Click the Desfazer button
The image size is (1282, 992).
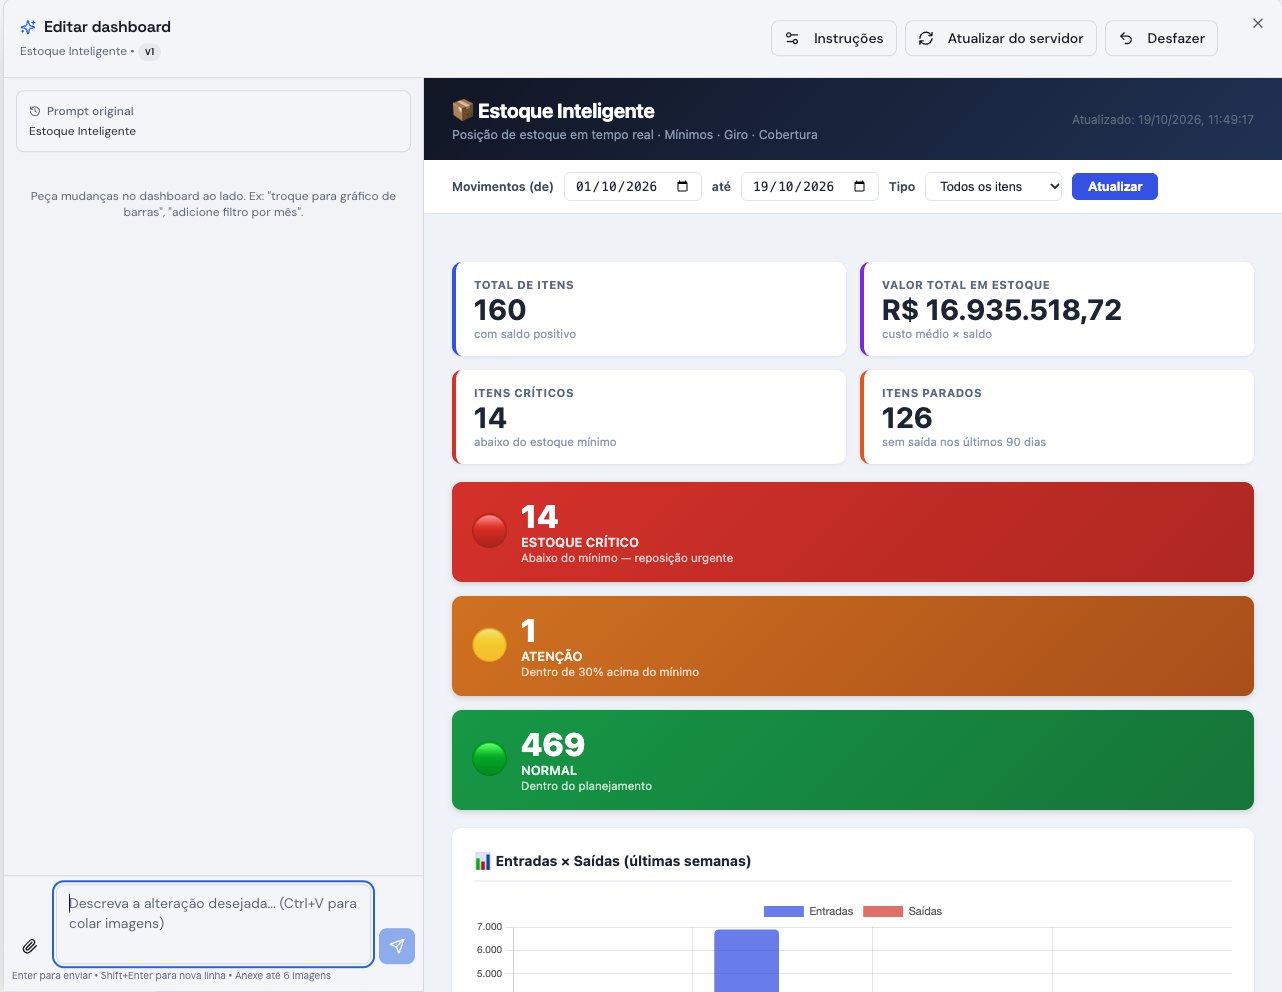[x=1161, y=38]
